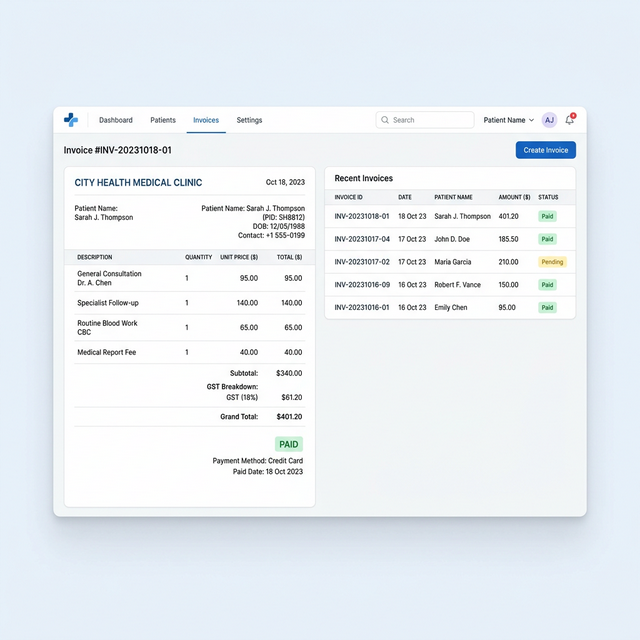Open invoice INV-20231017-04 row
The image size is (640, 640).
coord(450,239)
